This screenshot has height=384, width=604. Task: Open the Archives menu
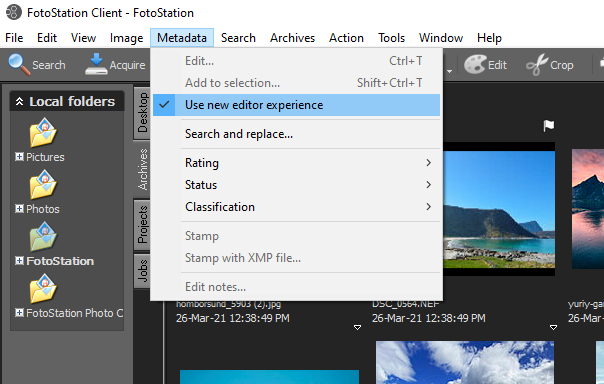(292, 38)
